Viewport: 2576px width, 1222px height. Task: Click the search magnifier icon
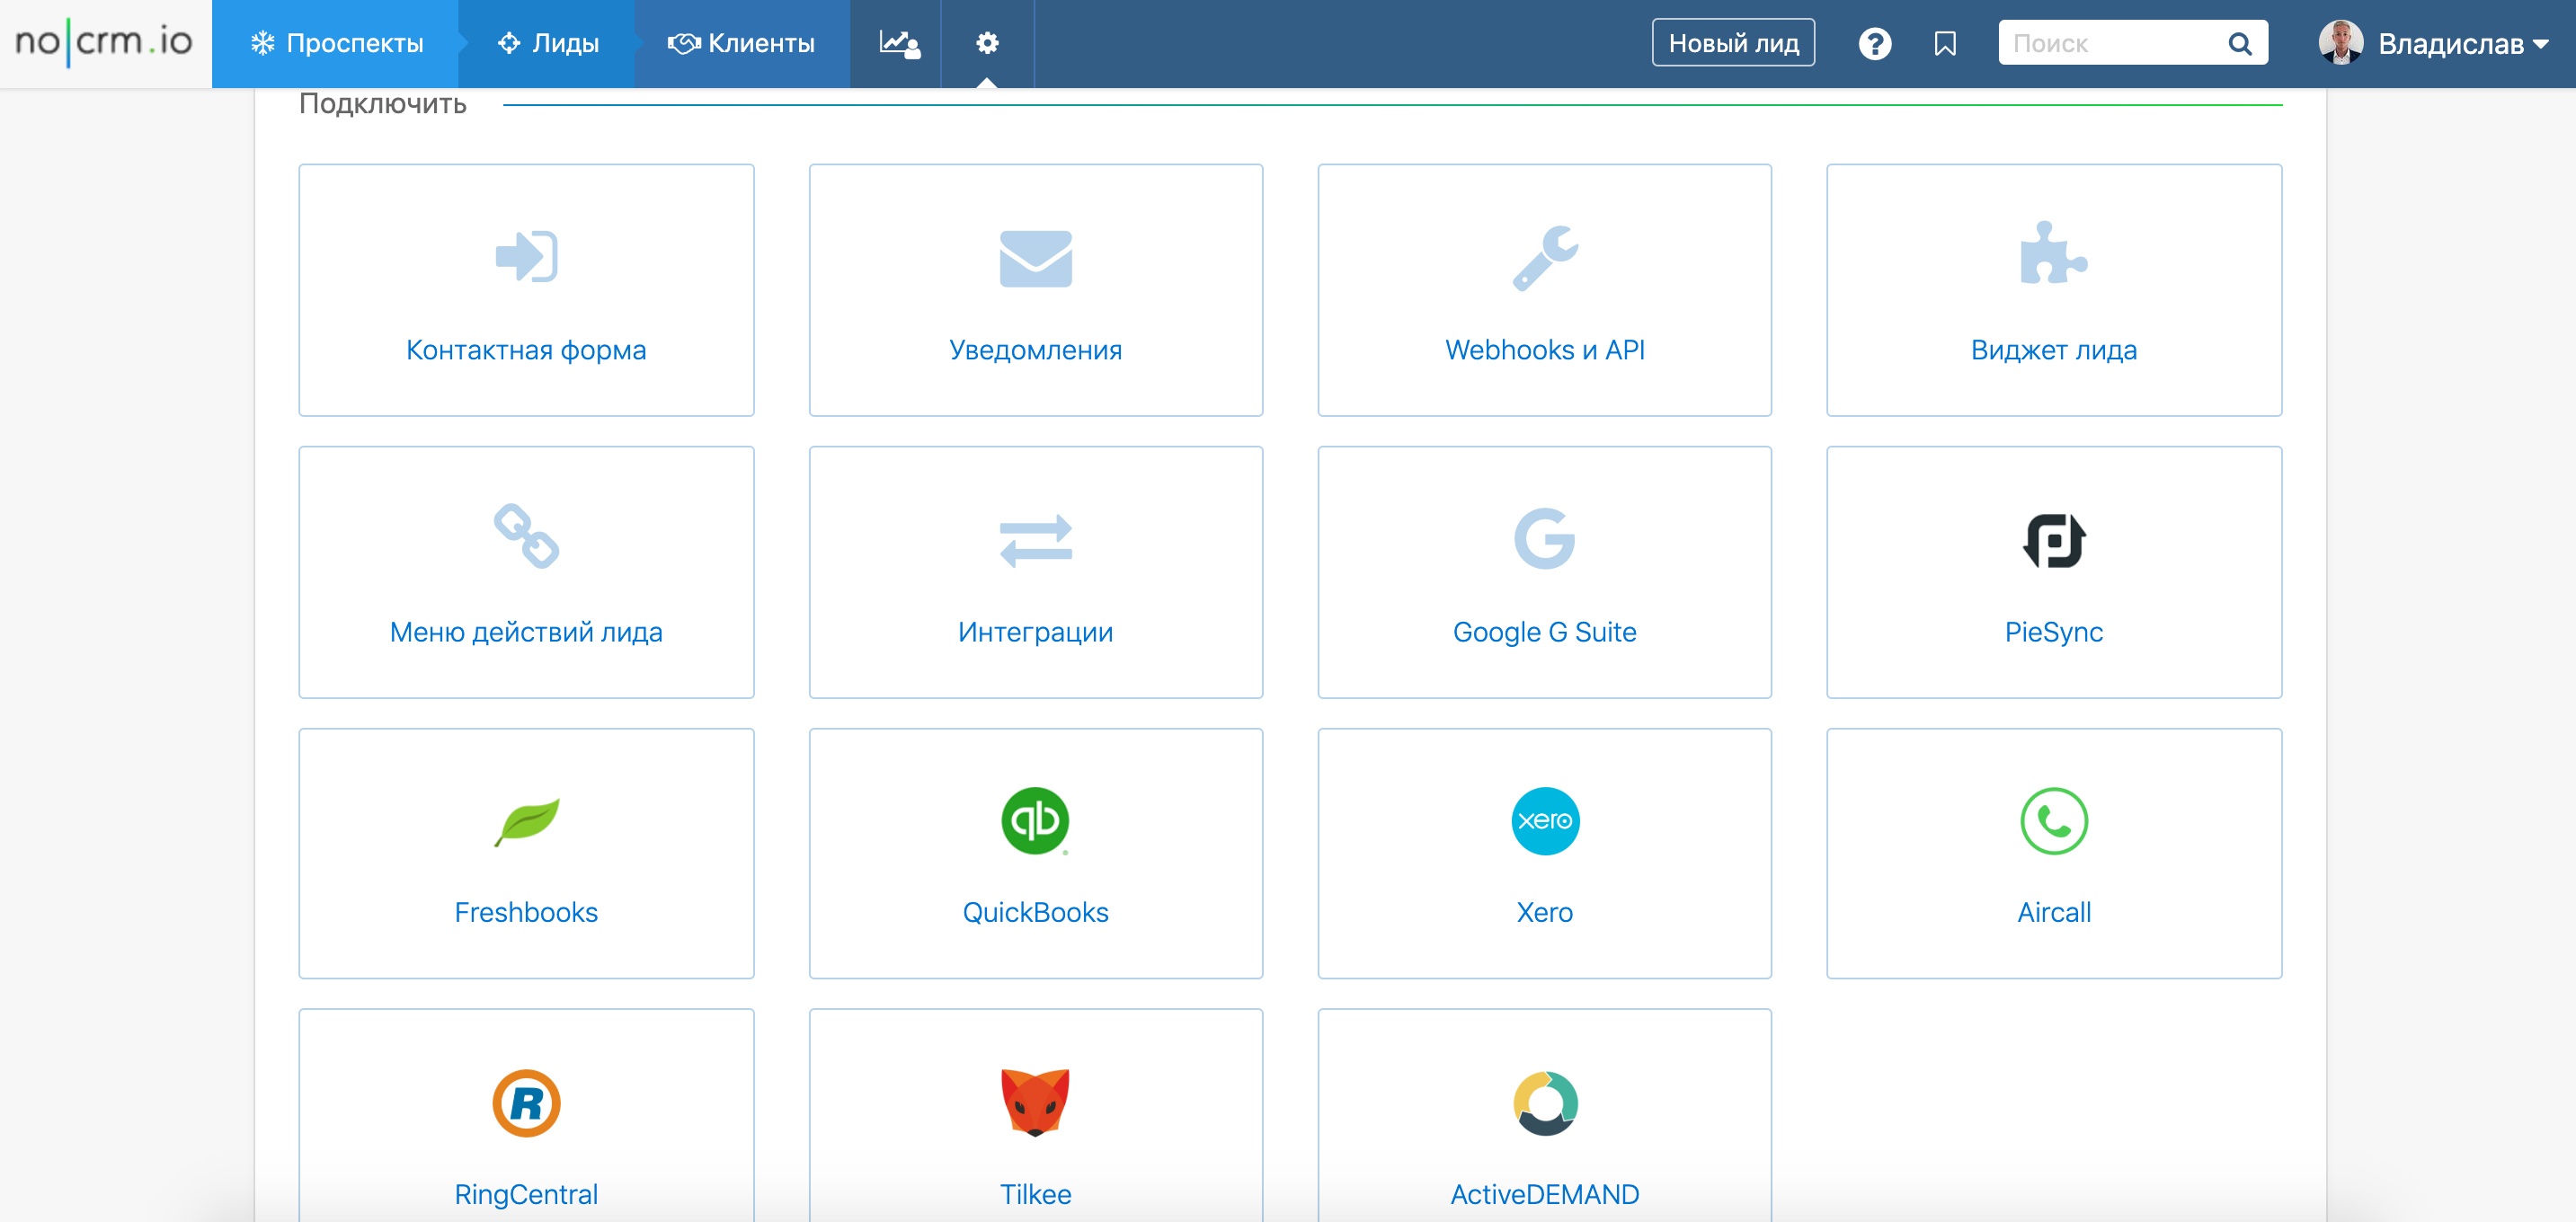pos(2239,43)
